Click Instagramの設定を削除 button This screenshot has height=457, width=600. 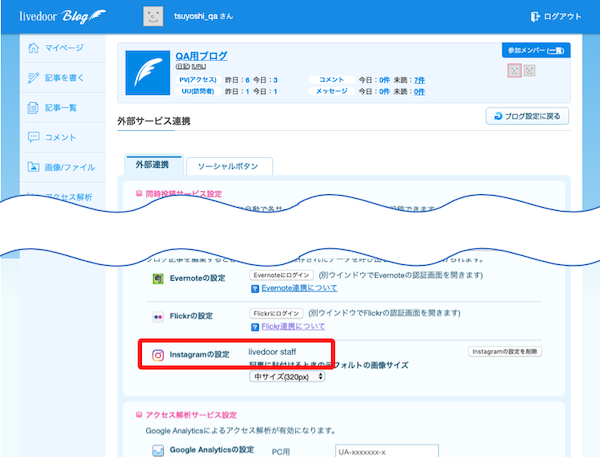[x=505, y=351]
